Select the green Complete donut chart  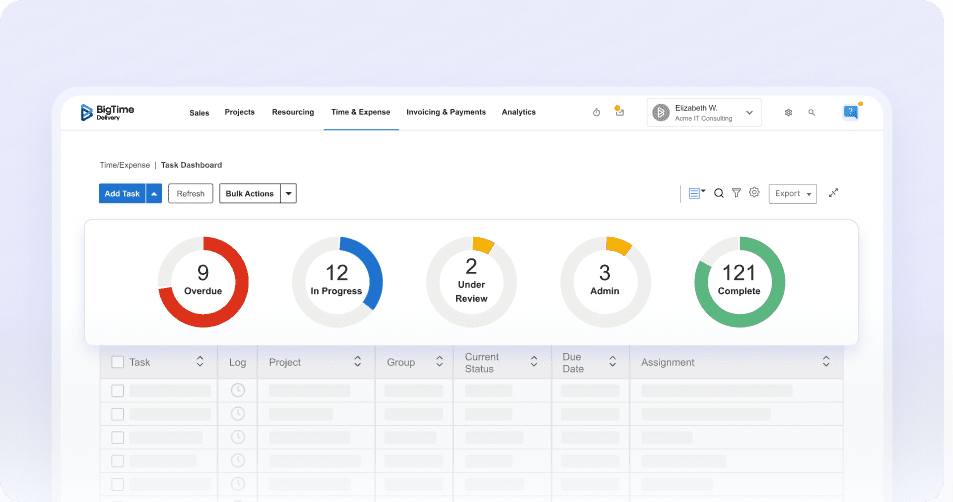[739, 281]
